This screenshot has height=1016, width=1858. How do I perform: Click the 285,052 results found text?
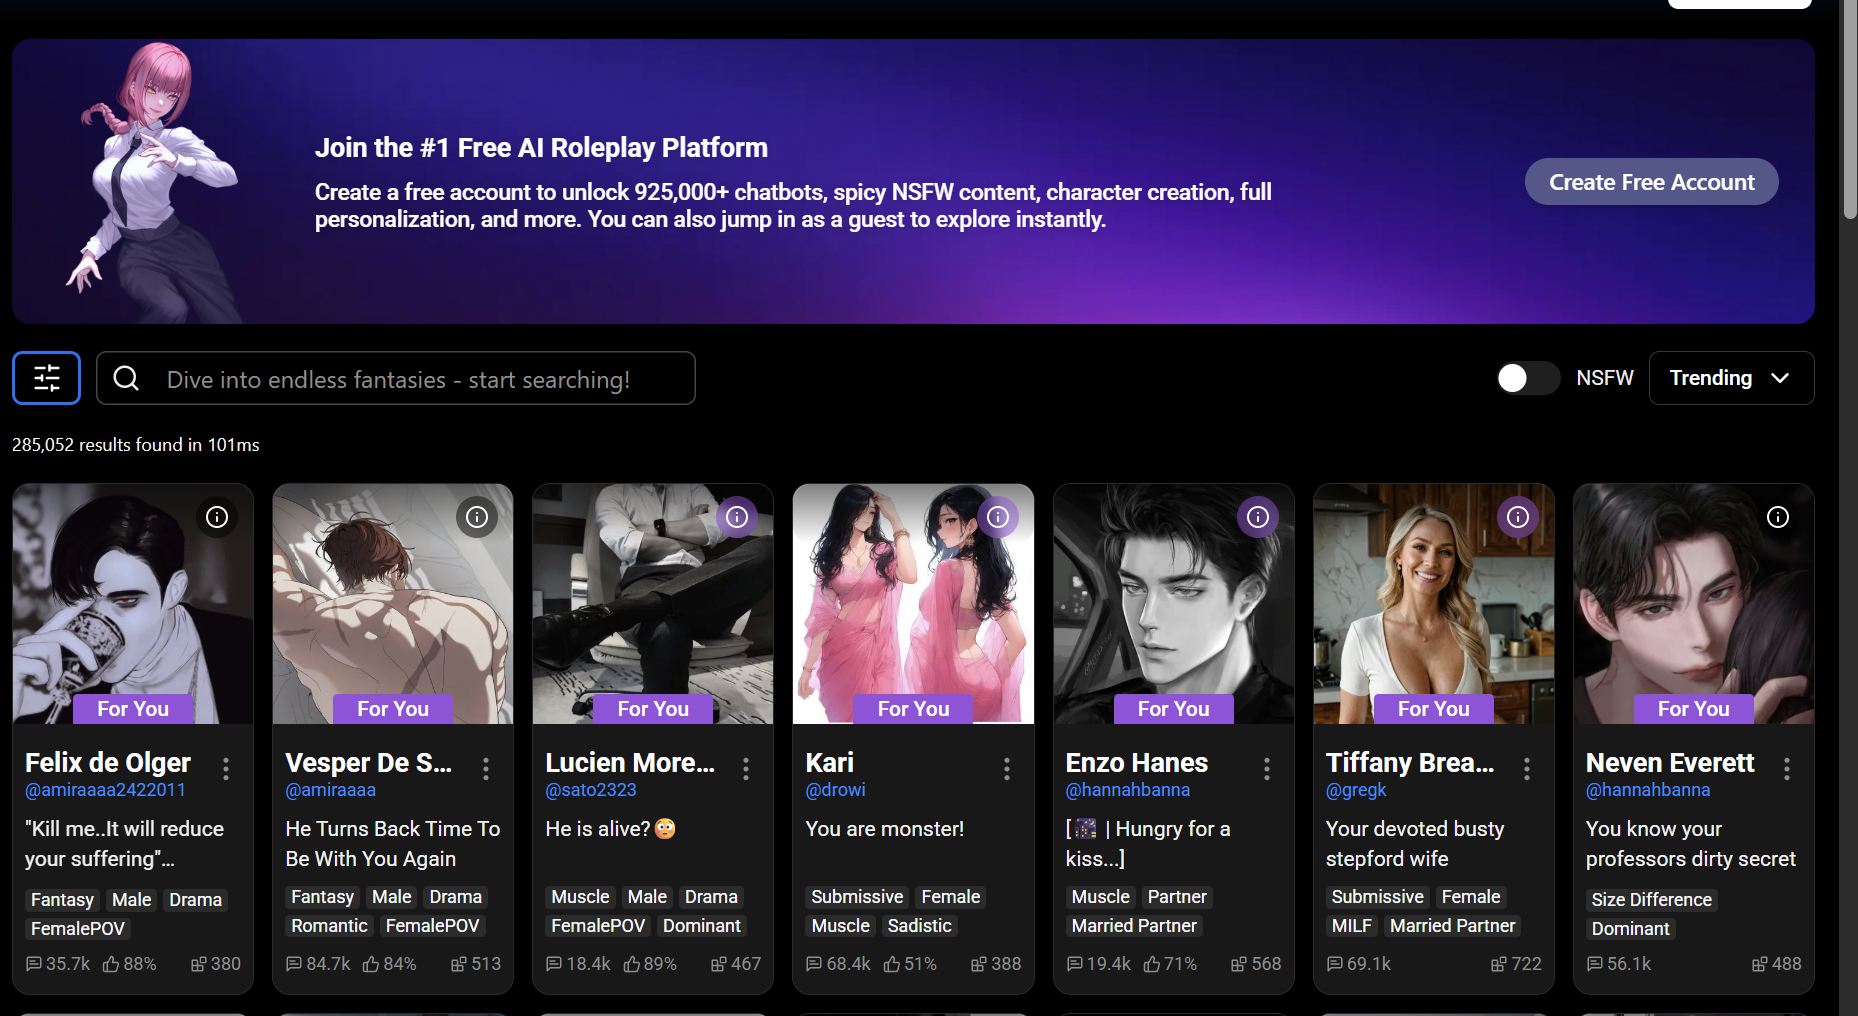pos(136,445)
